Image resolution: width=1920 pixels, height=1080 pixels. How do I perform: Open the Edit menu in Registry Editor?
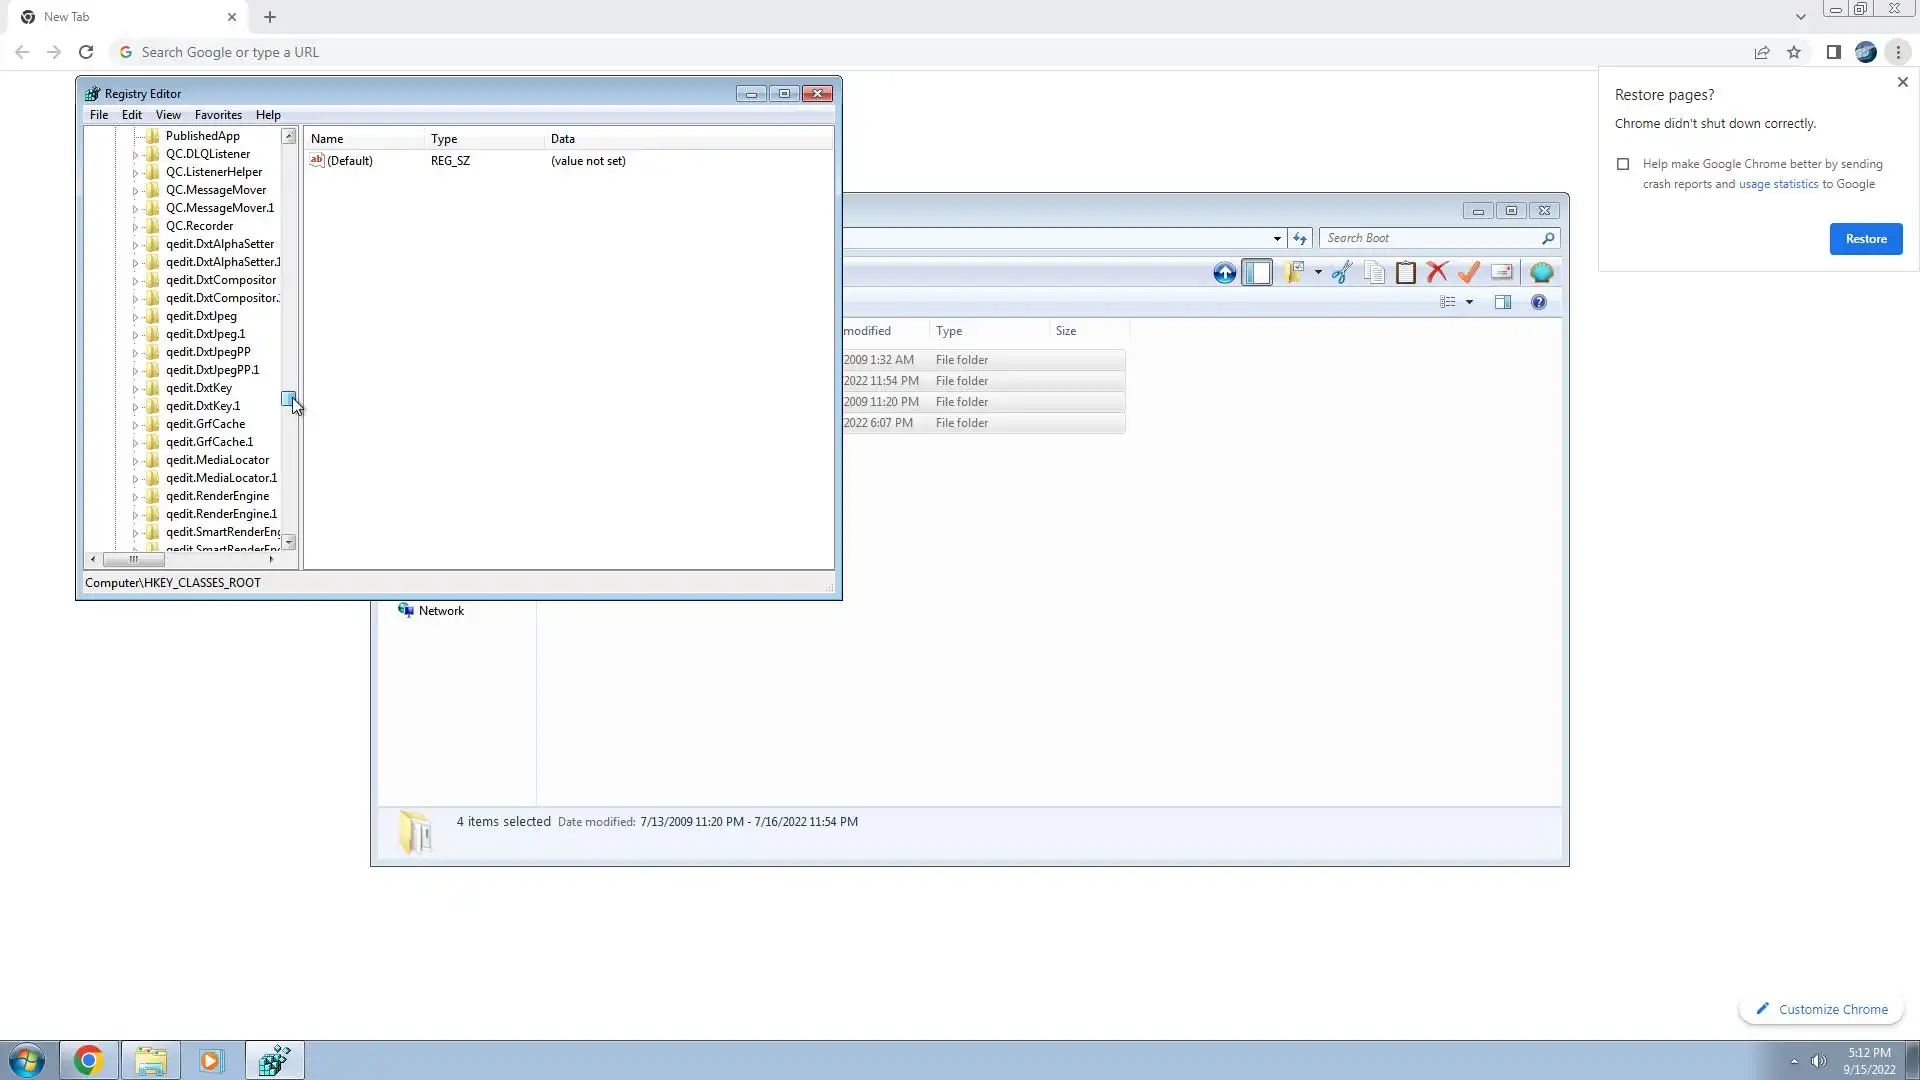(131, 115)
